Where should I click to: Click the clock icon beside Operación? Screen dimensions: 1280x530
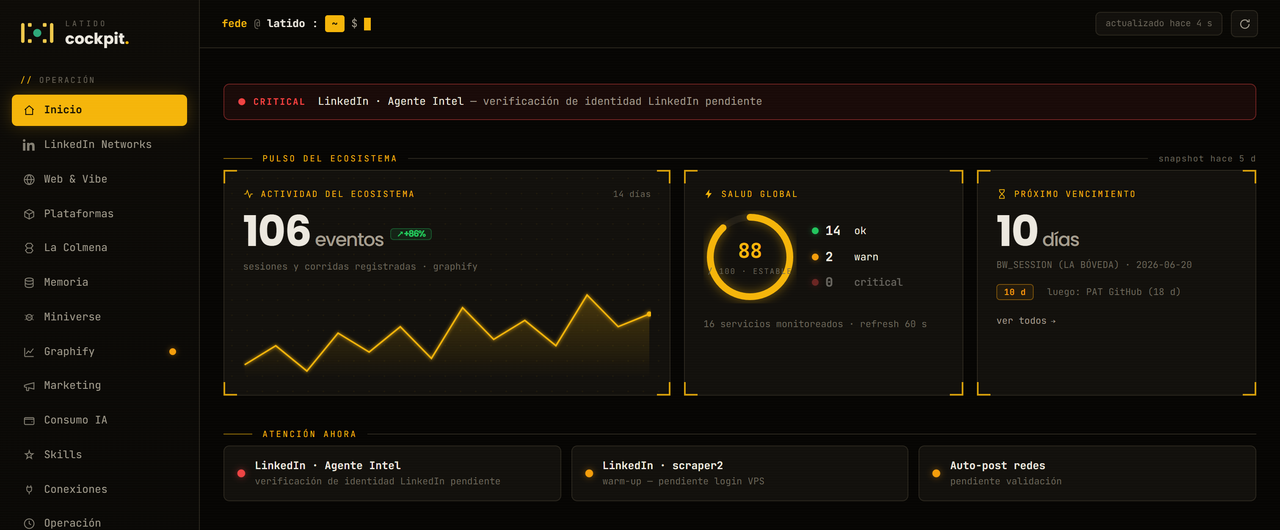point(29,523)
